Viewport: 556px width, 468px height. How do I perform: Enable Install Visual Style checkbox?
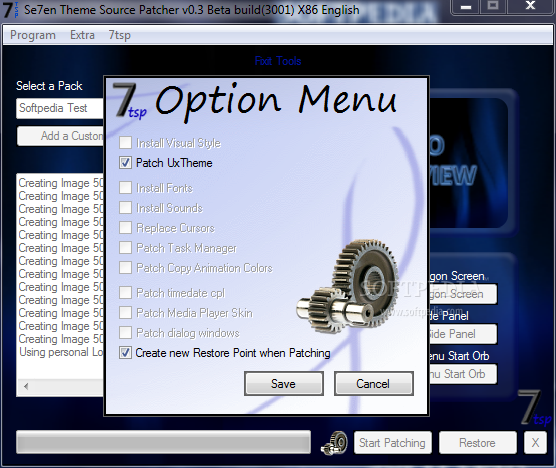[x=125, y=143]
